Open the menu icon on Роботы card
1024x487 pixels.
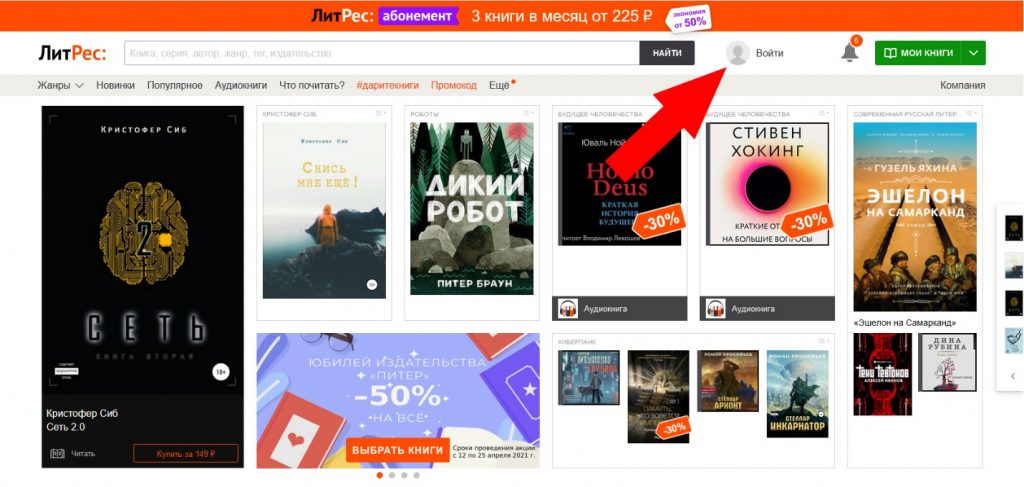[x=528, y=114]
